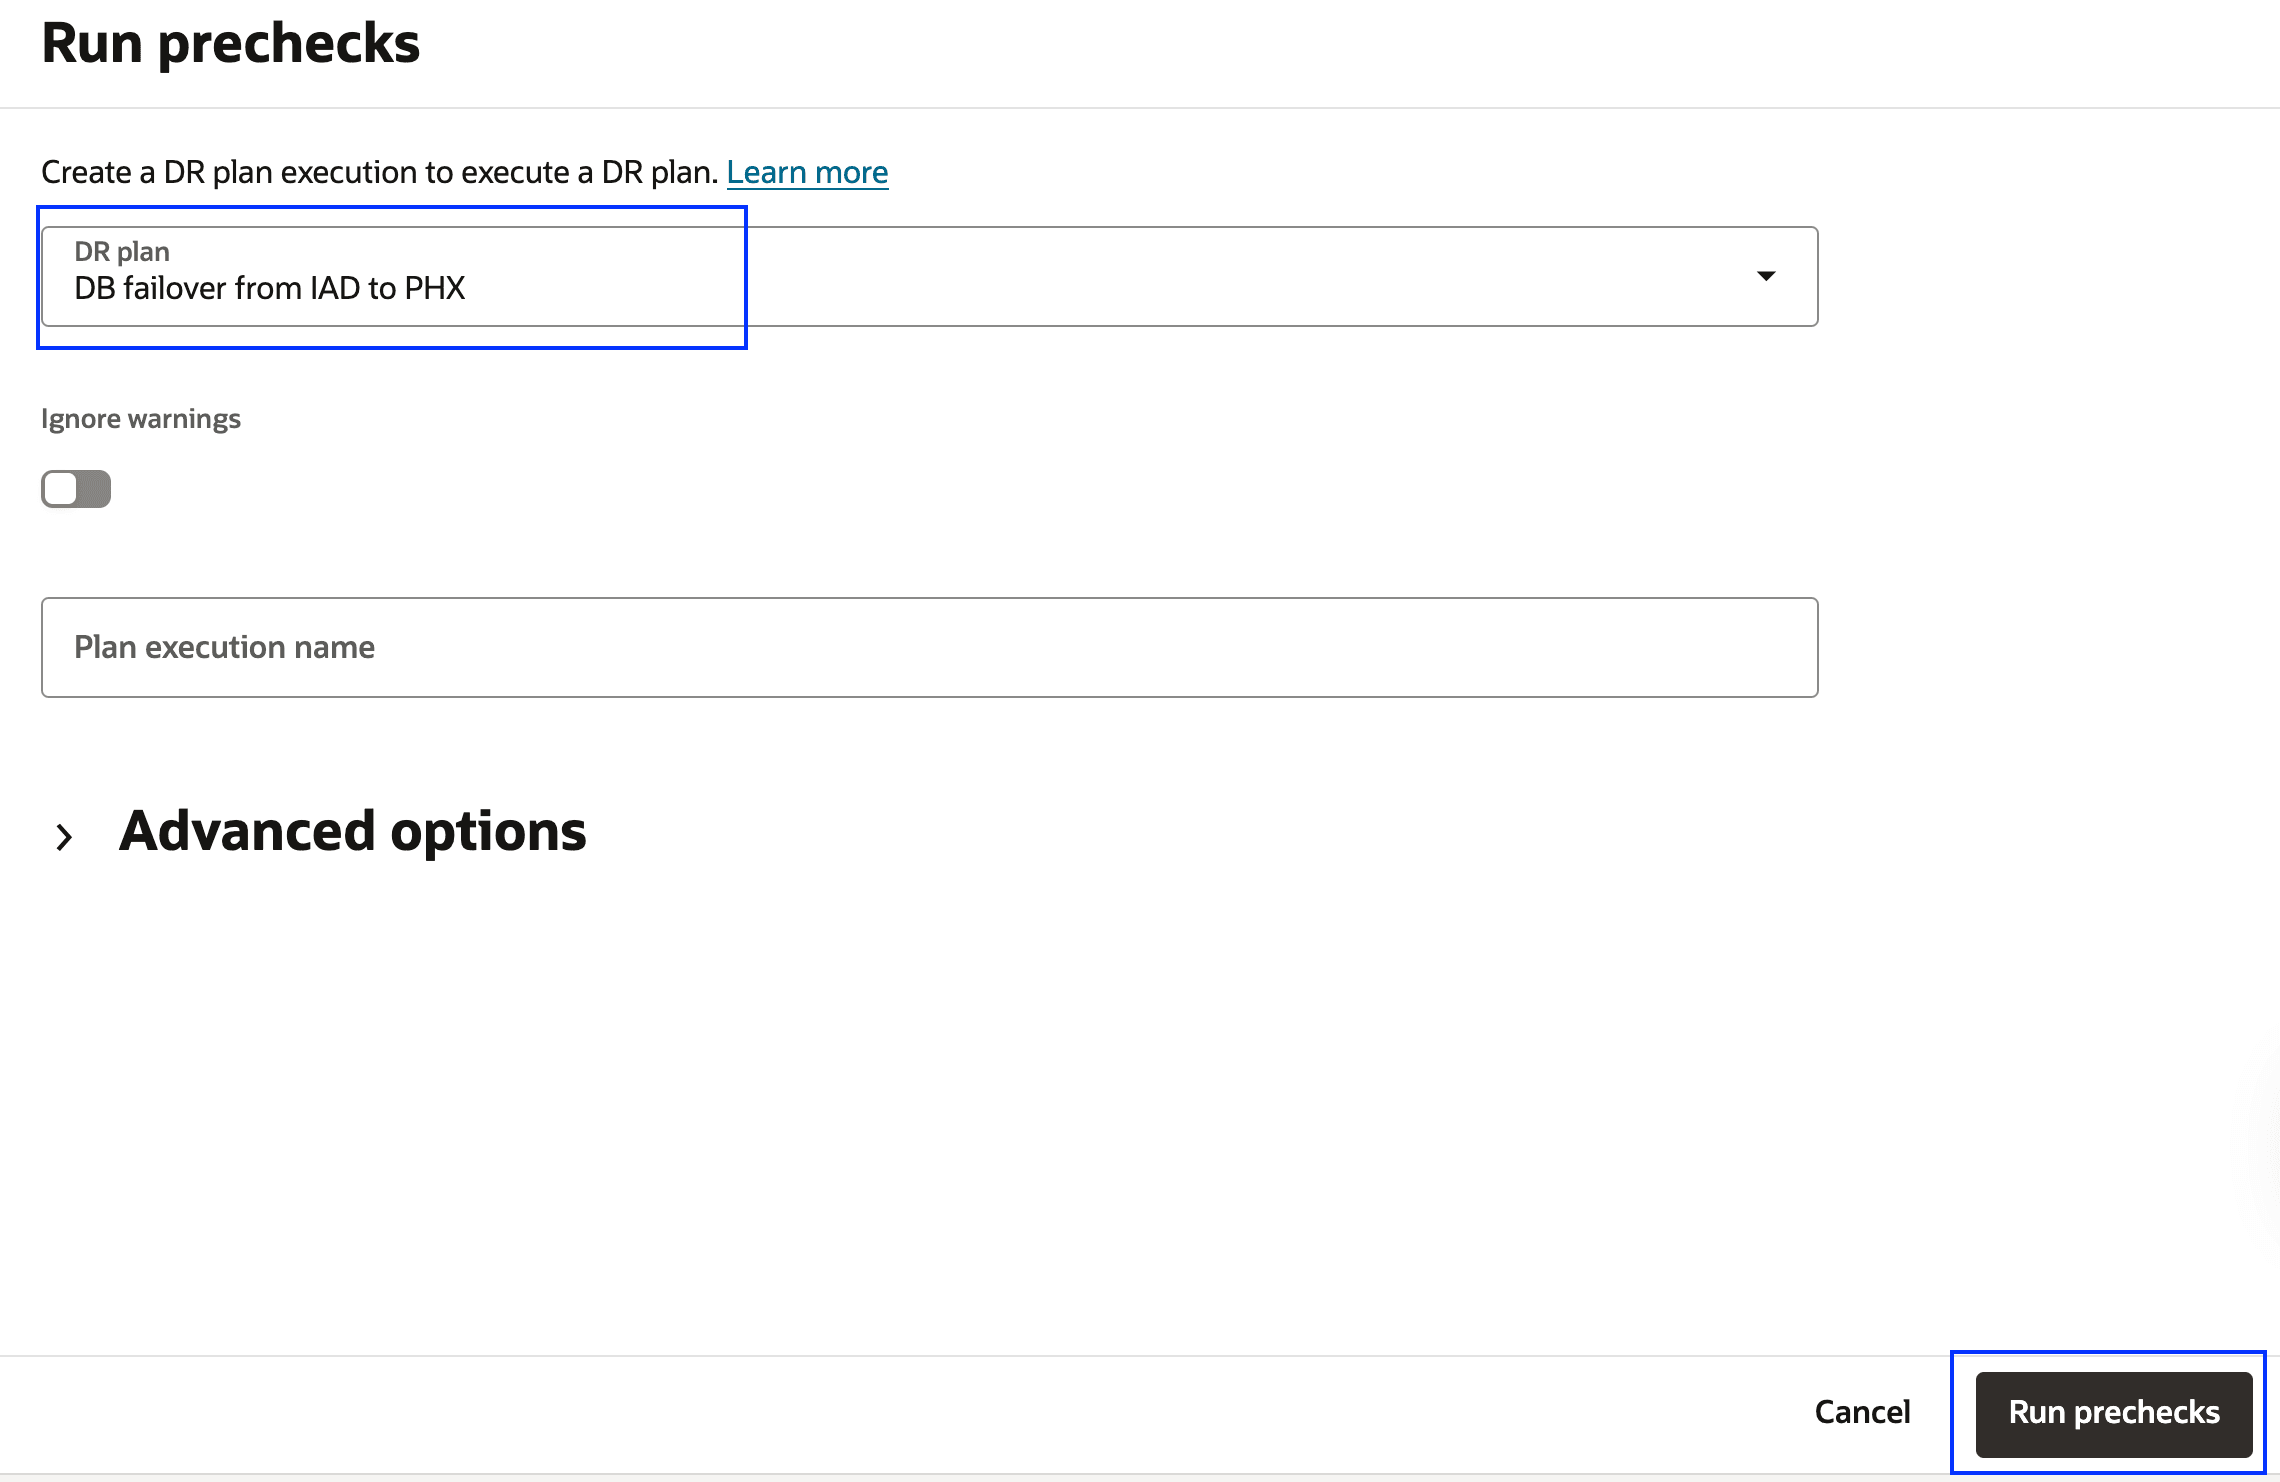Click the Run prechecks page title
Viewport: 2280px width, 1482px height.
(x=231, y=44)
